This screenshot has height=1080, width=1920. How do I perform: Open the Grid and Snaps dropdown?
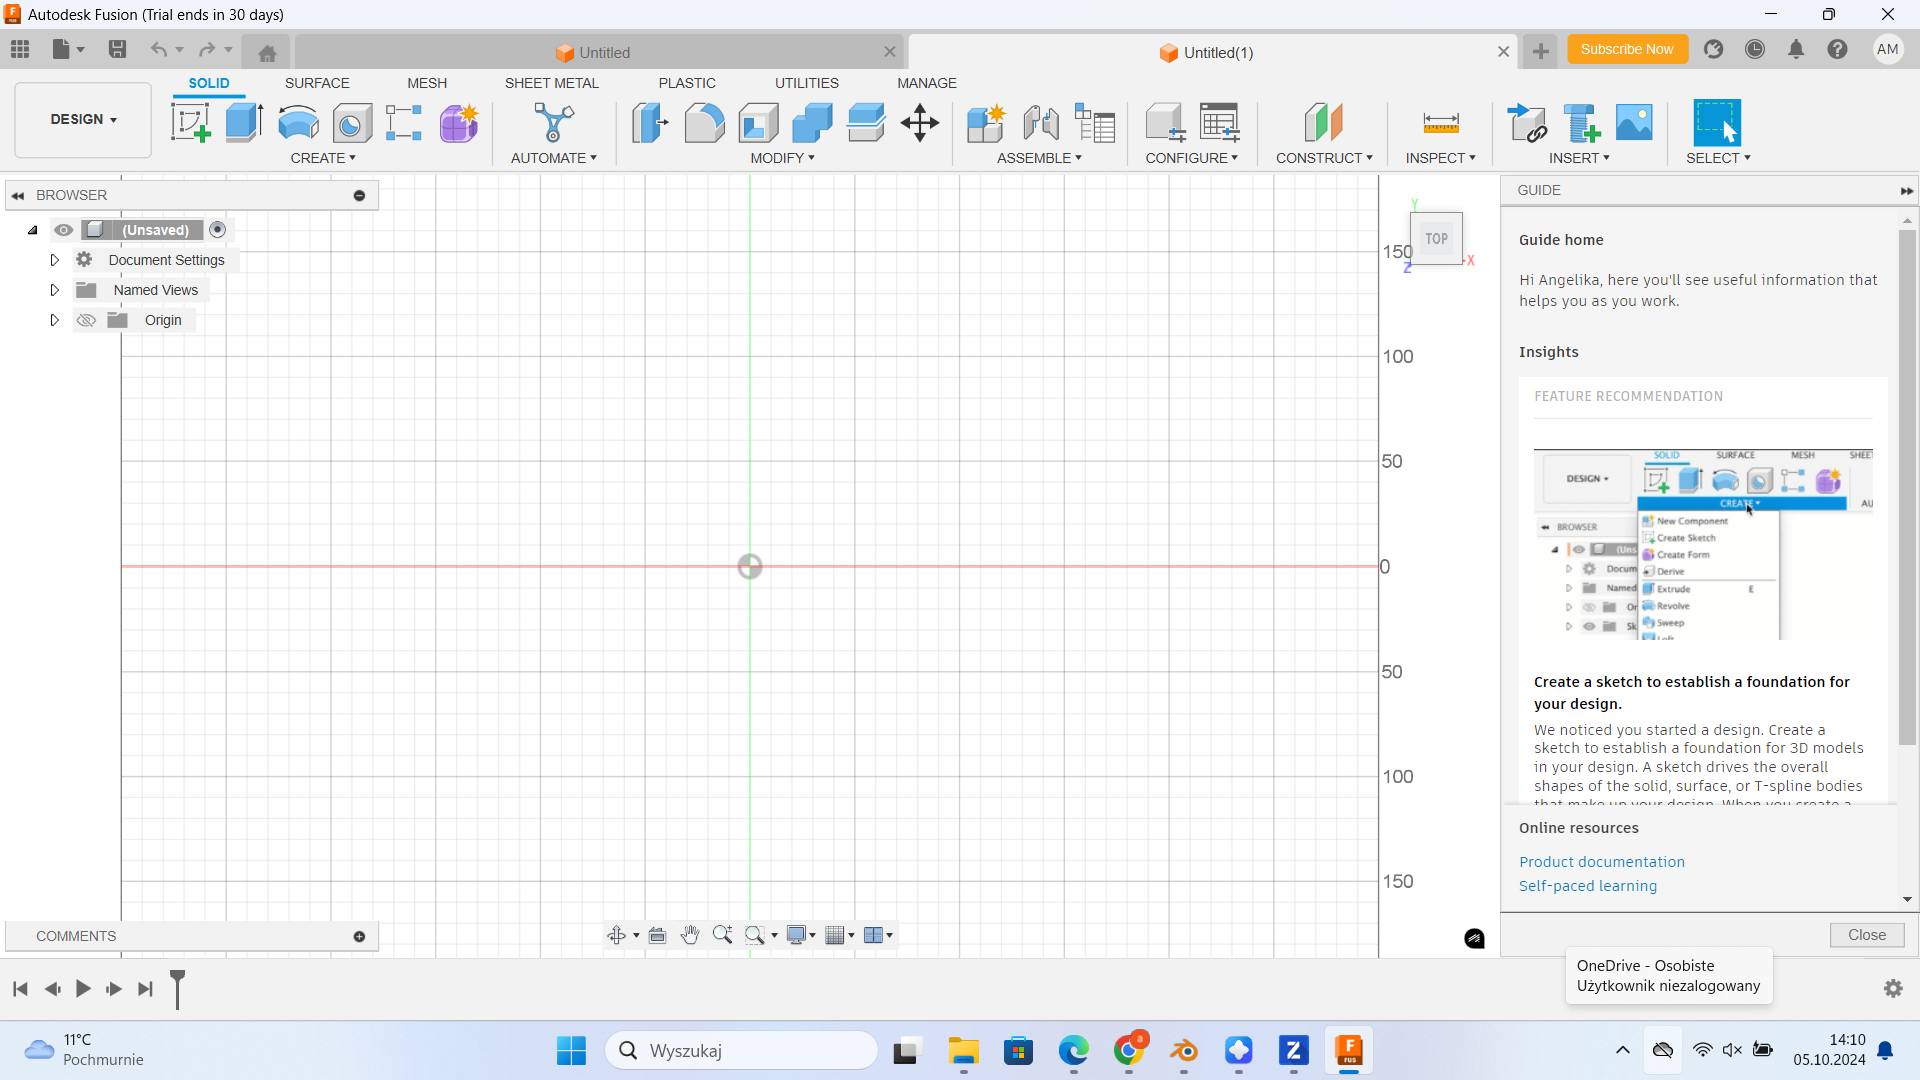840,935
